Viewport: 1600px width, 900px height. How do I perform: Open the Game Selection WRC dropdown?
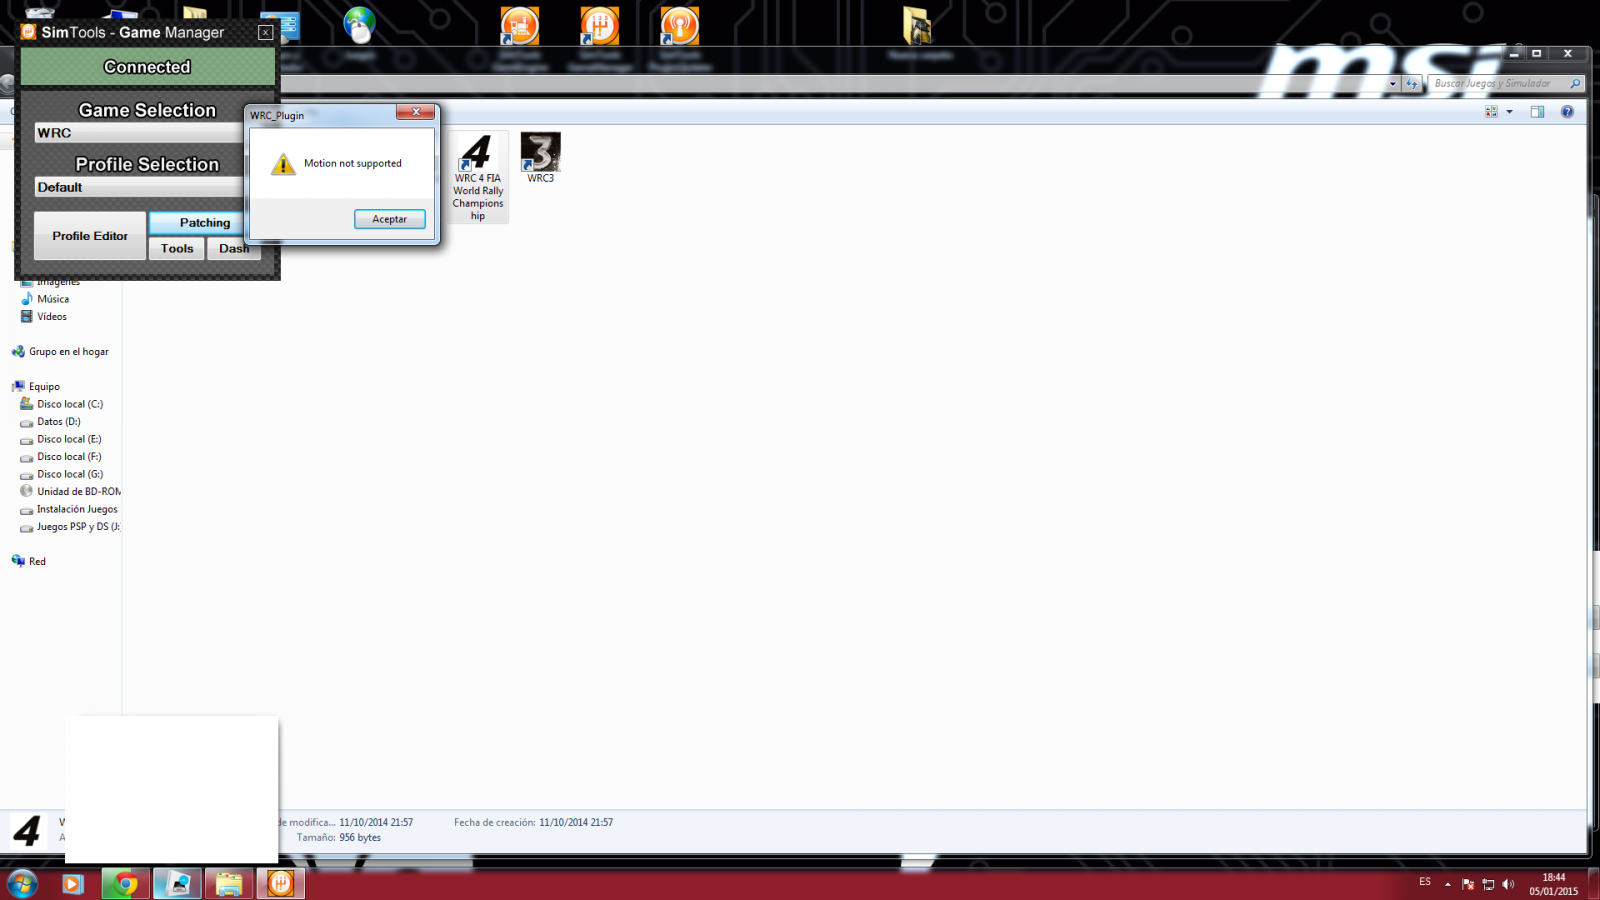coord(138,133)
